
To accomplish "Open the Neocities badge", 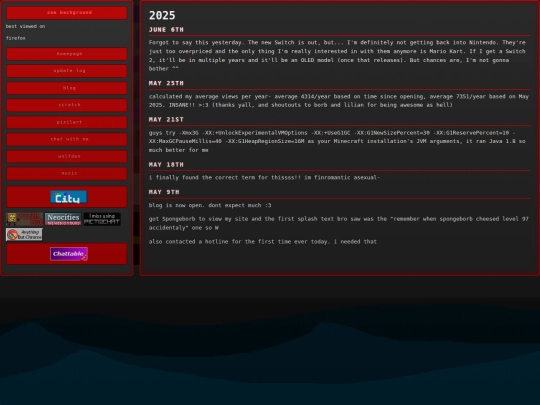I will tap(63, 219).
